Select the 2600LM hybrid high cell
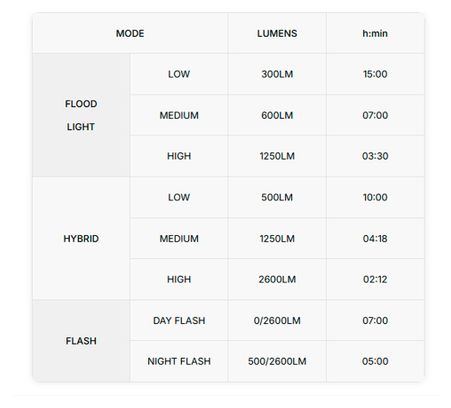Screen dimensions: 451x408 [x=277, y=279]
